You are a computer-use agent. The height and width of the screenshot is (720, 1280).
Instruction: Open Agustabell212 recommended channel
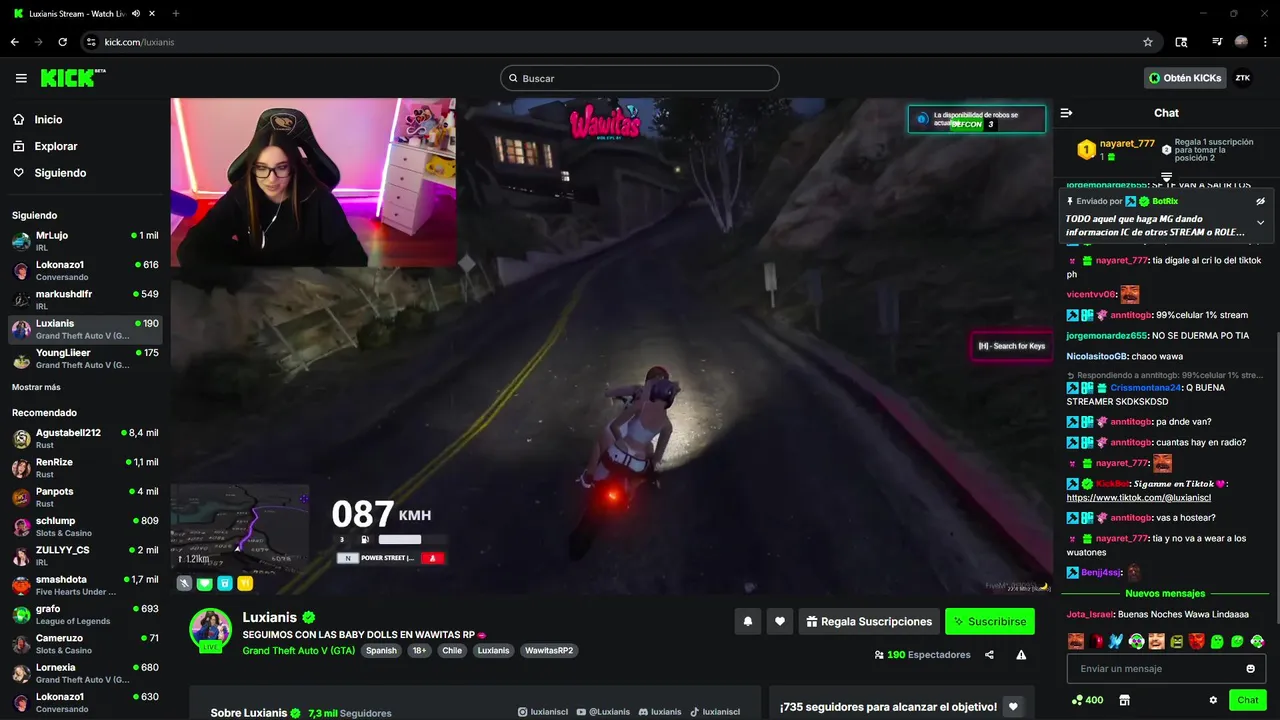pyautogui.click(x=85, y=439)
